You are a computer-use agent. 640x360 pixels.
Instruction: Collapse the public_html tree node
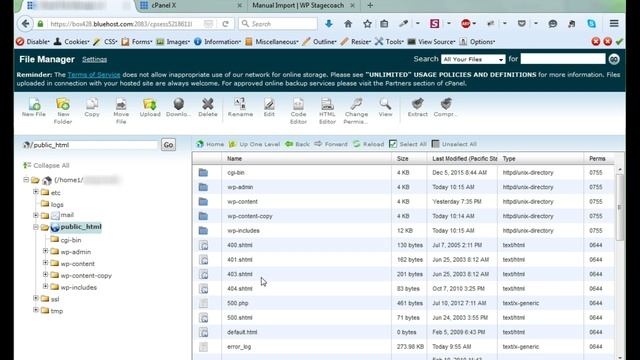tap(36, 227)
